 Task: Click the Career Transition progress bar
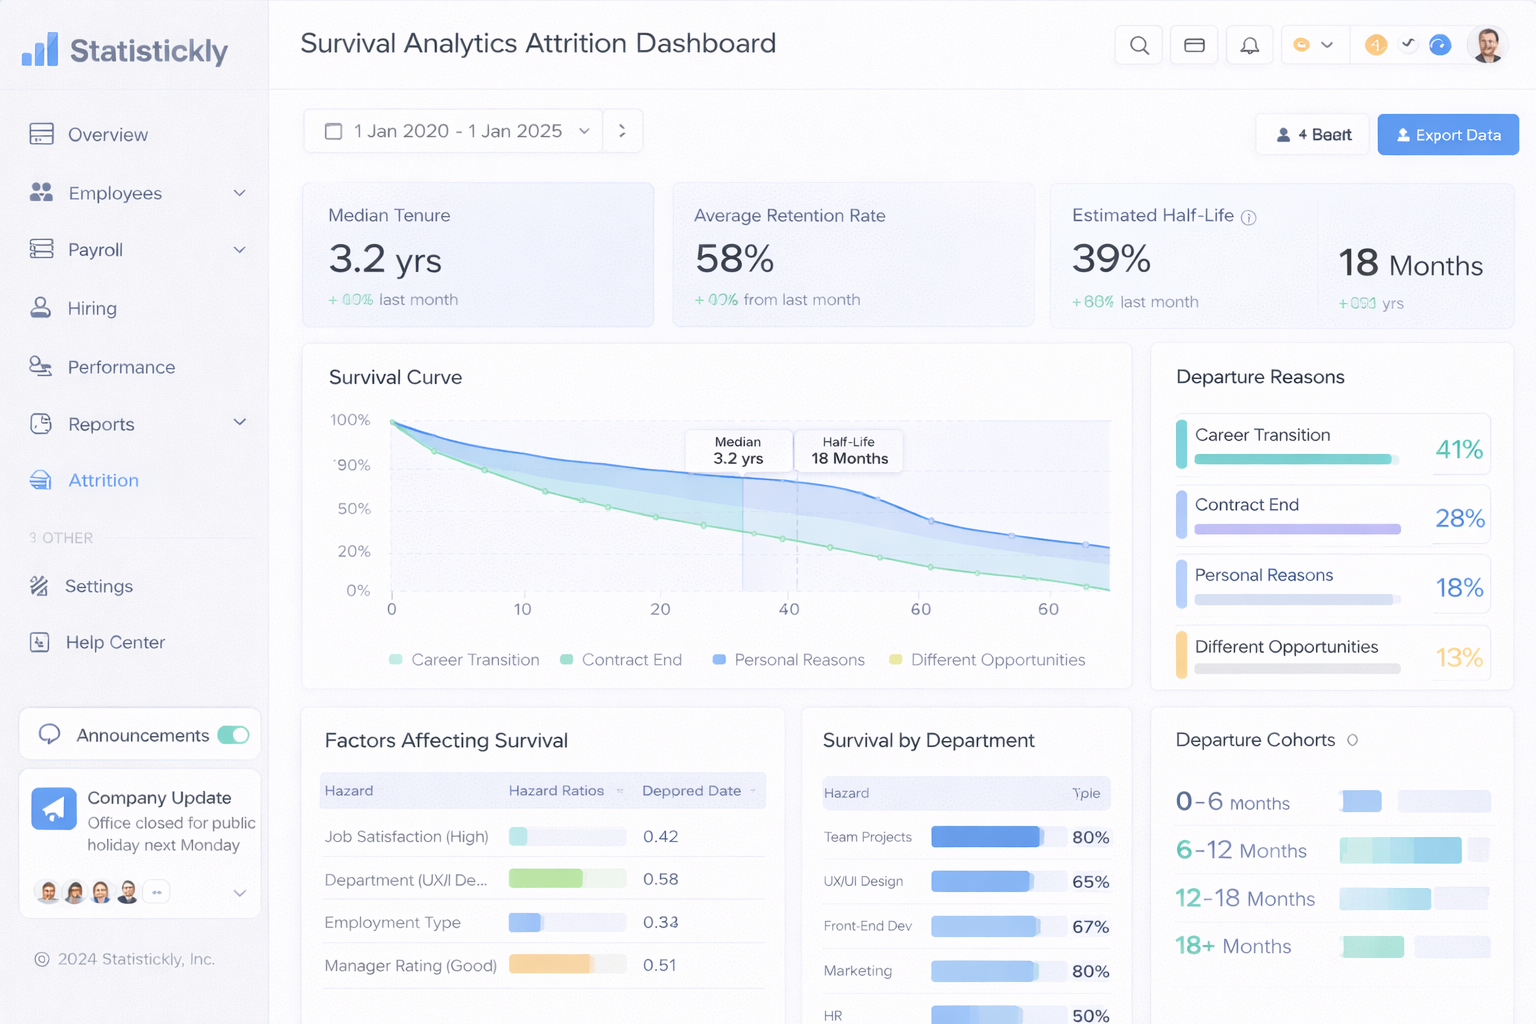point(1293,459)
